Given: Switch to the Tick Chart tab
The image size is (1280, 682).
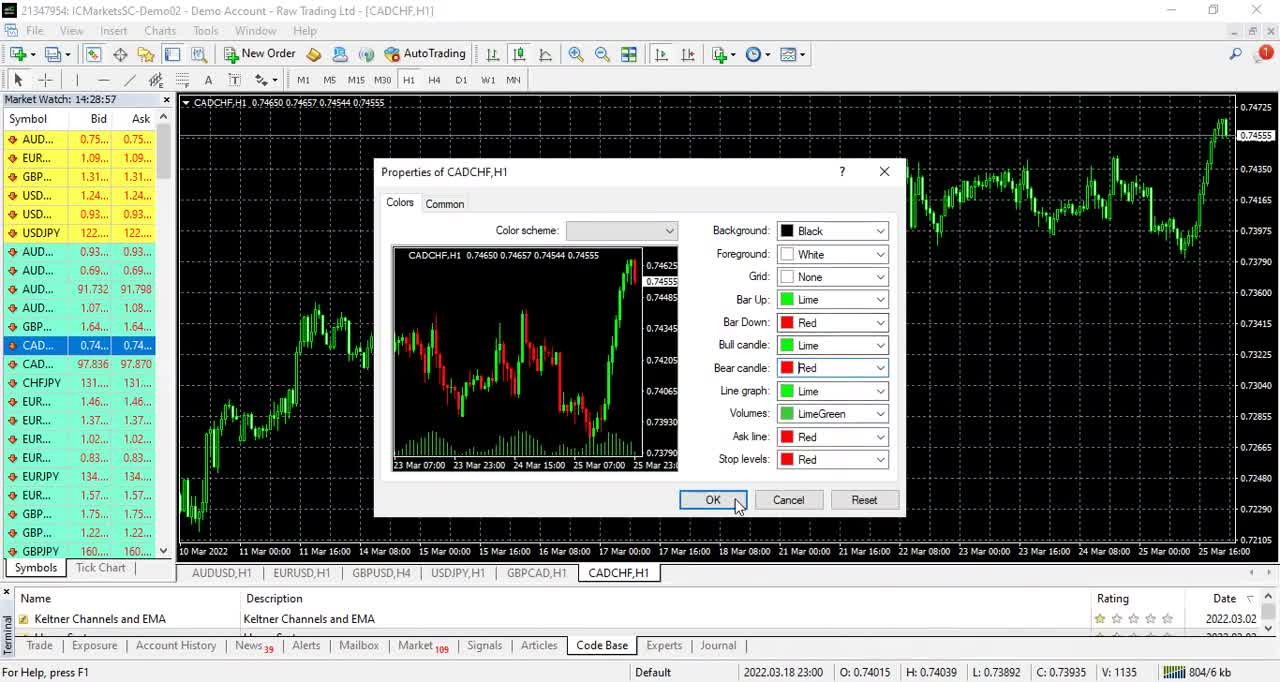Looking at the screenshot, I should (101, 568).
